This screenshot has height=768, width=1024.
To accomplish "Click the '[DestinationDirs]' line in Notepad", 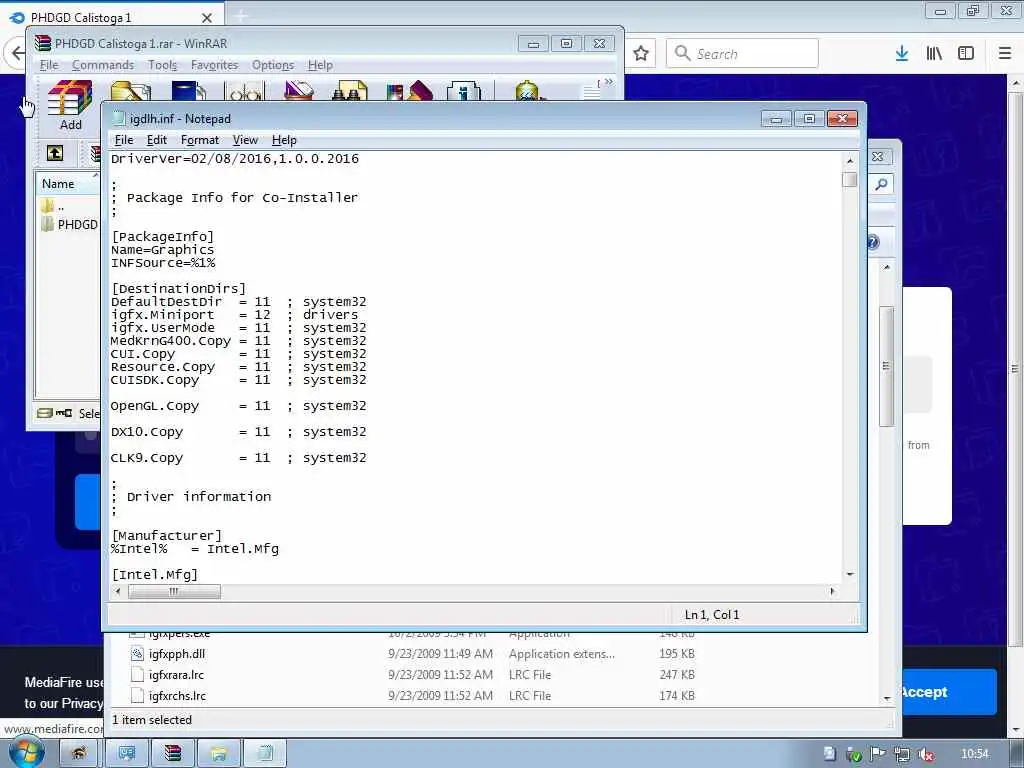I will 178,289.
